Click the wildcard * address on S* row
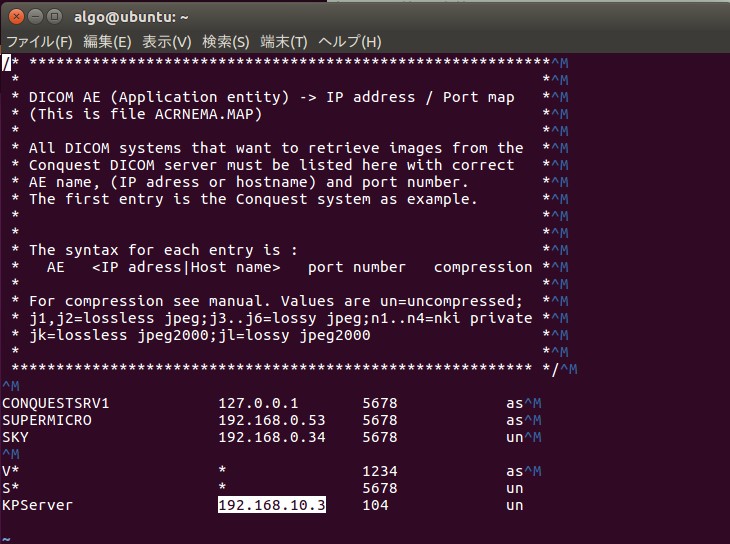Screen dimensions: 730x544 coord(223,487)
